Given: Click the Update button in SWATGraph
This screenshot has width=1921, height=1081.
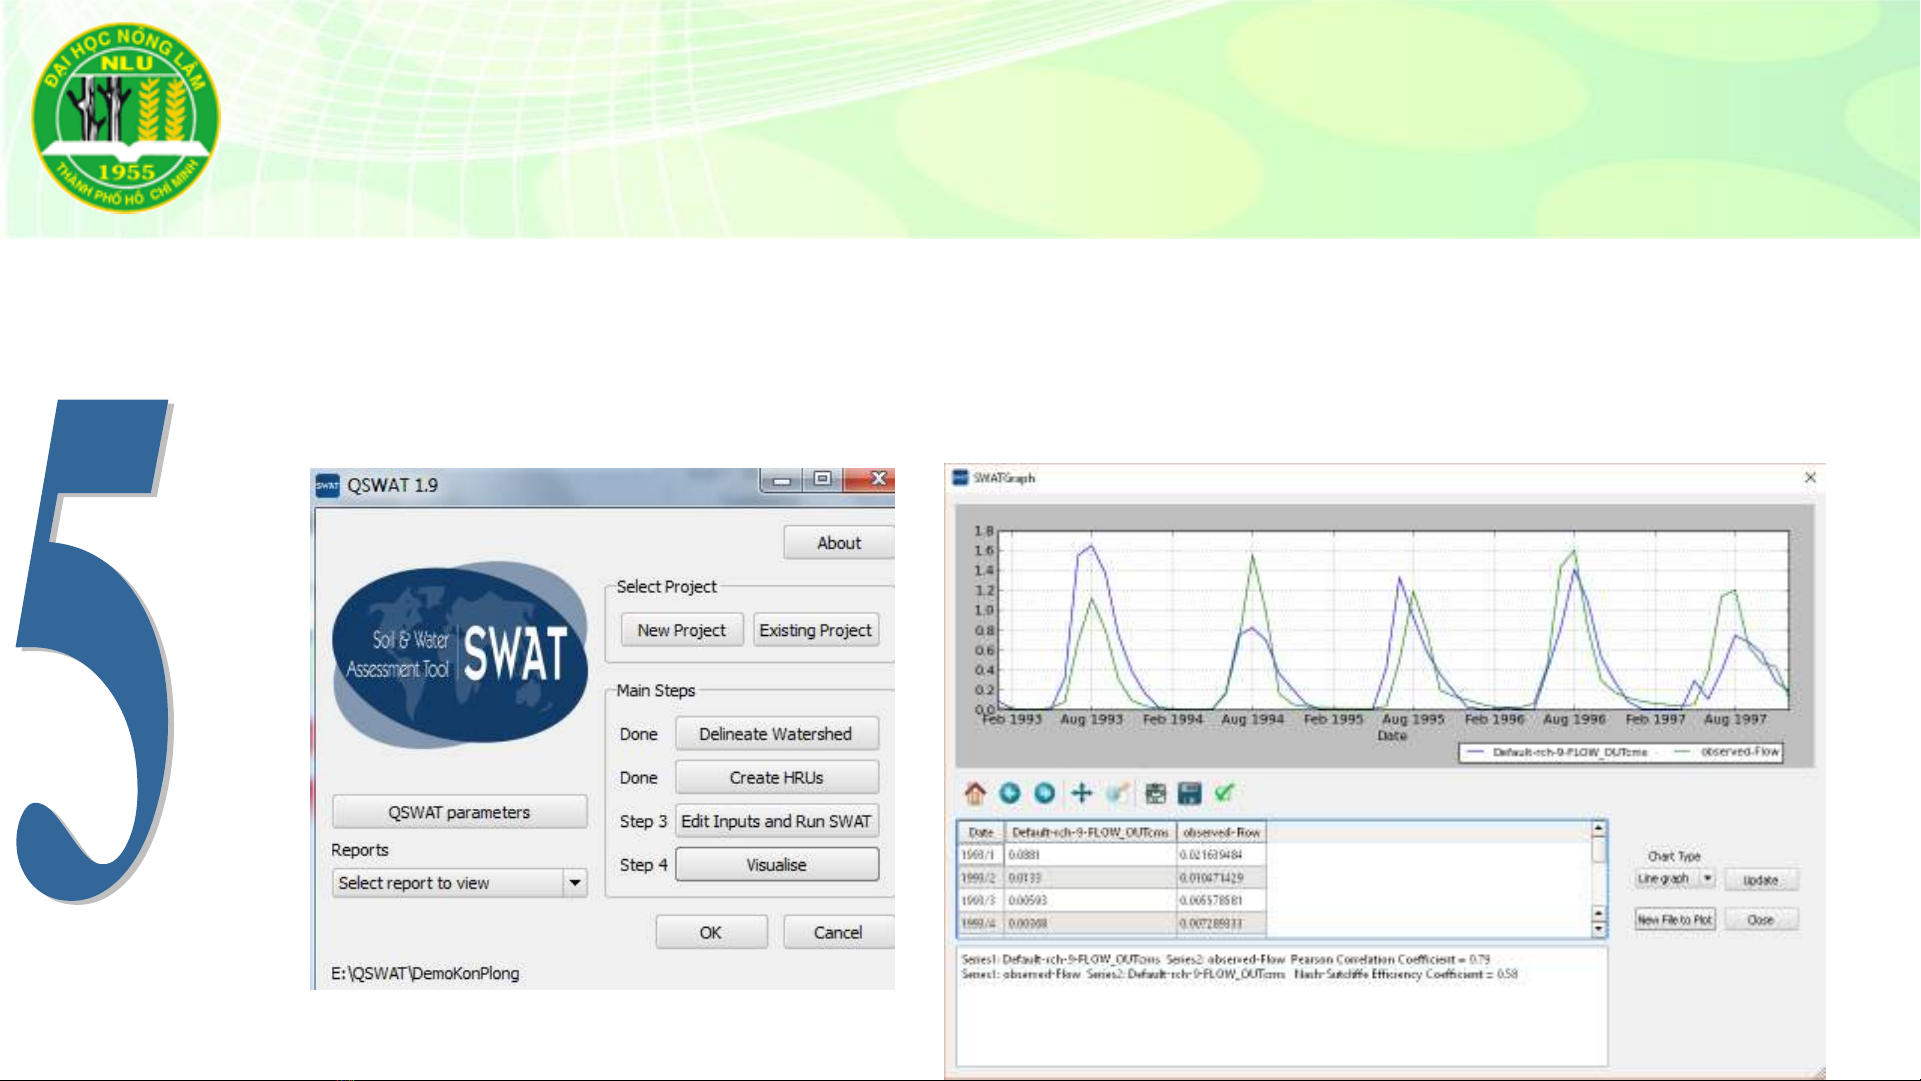Looking at the screenshot, I should [1760, 880].
